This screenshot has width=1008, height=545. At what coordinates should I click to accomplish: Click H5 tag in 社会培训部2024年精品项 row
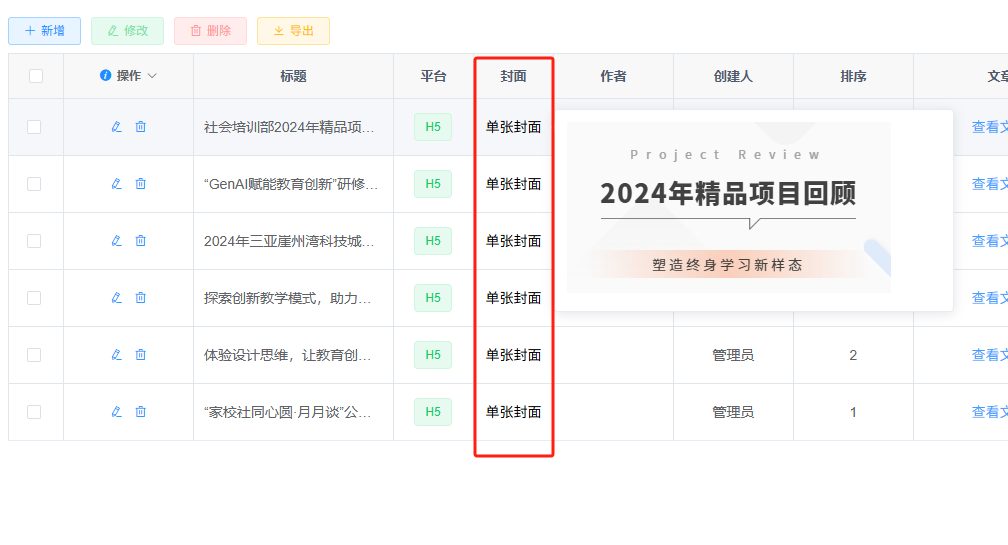pyautogui.click(x=433, y=127)
